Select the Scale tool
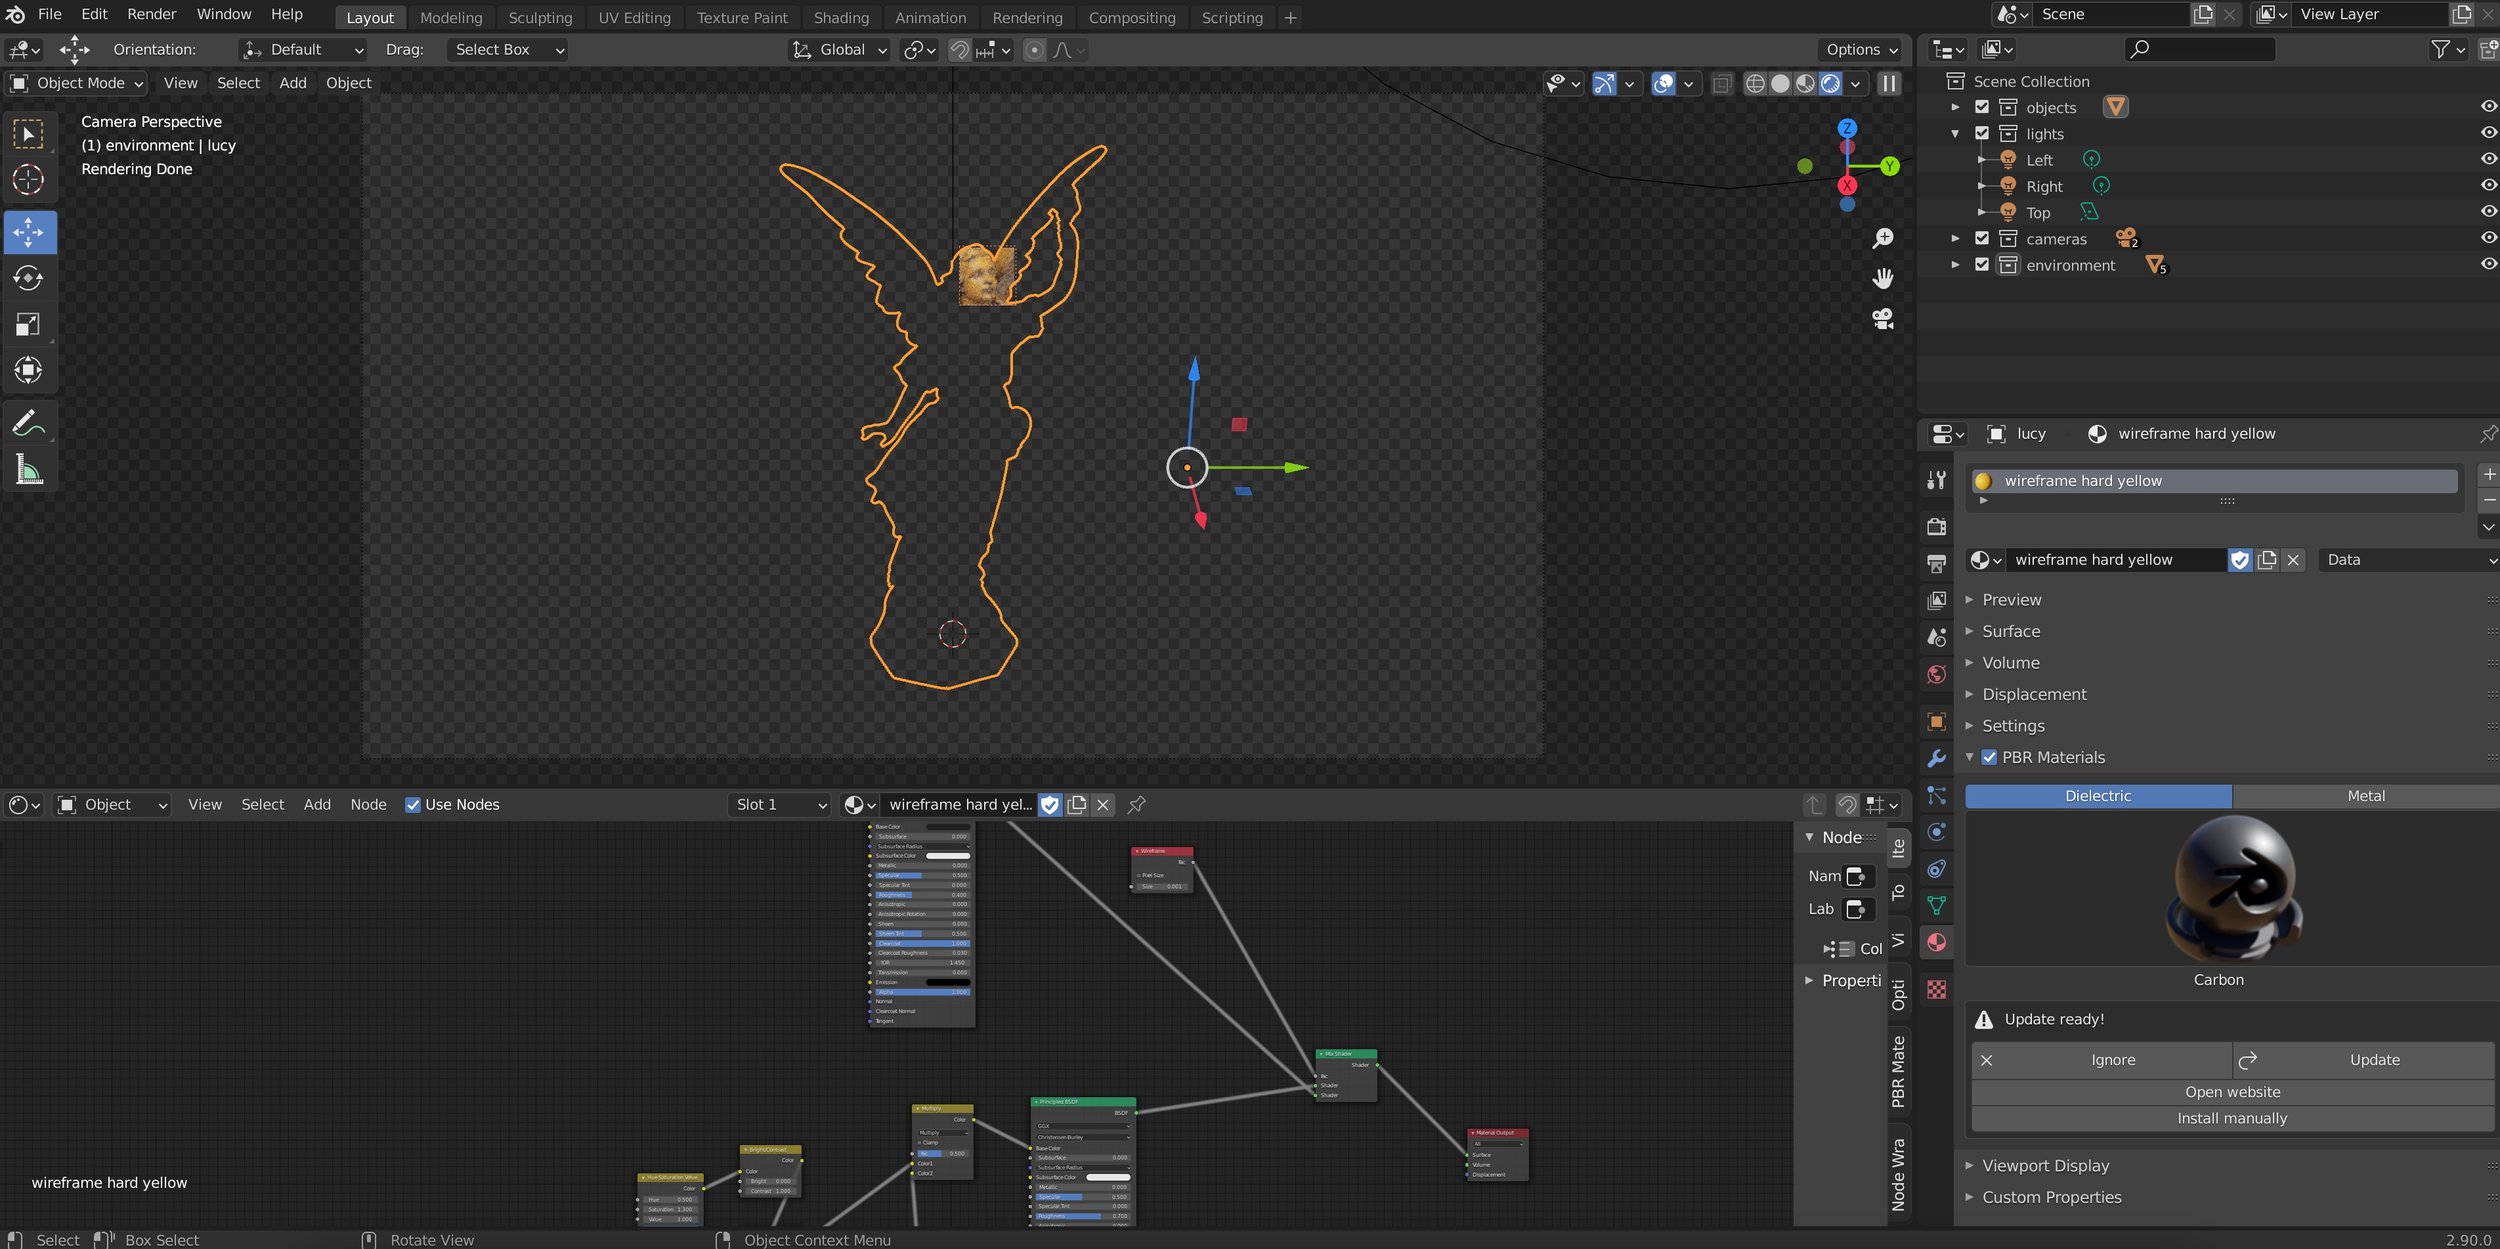 [28, 324]
